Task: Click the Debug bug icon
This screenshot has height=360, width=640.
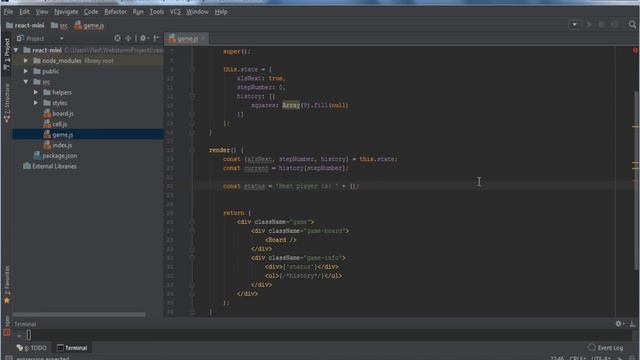Action: click(602, 24)
